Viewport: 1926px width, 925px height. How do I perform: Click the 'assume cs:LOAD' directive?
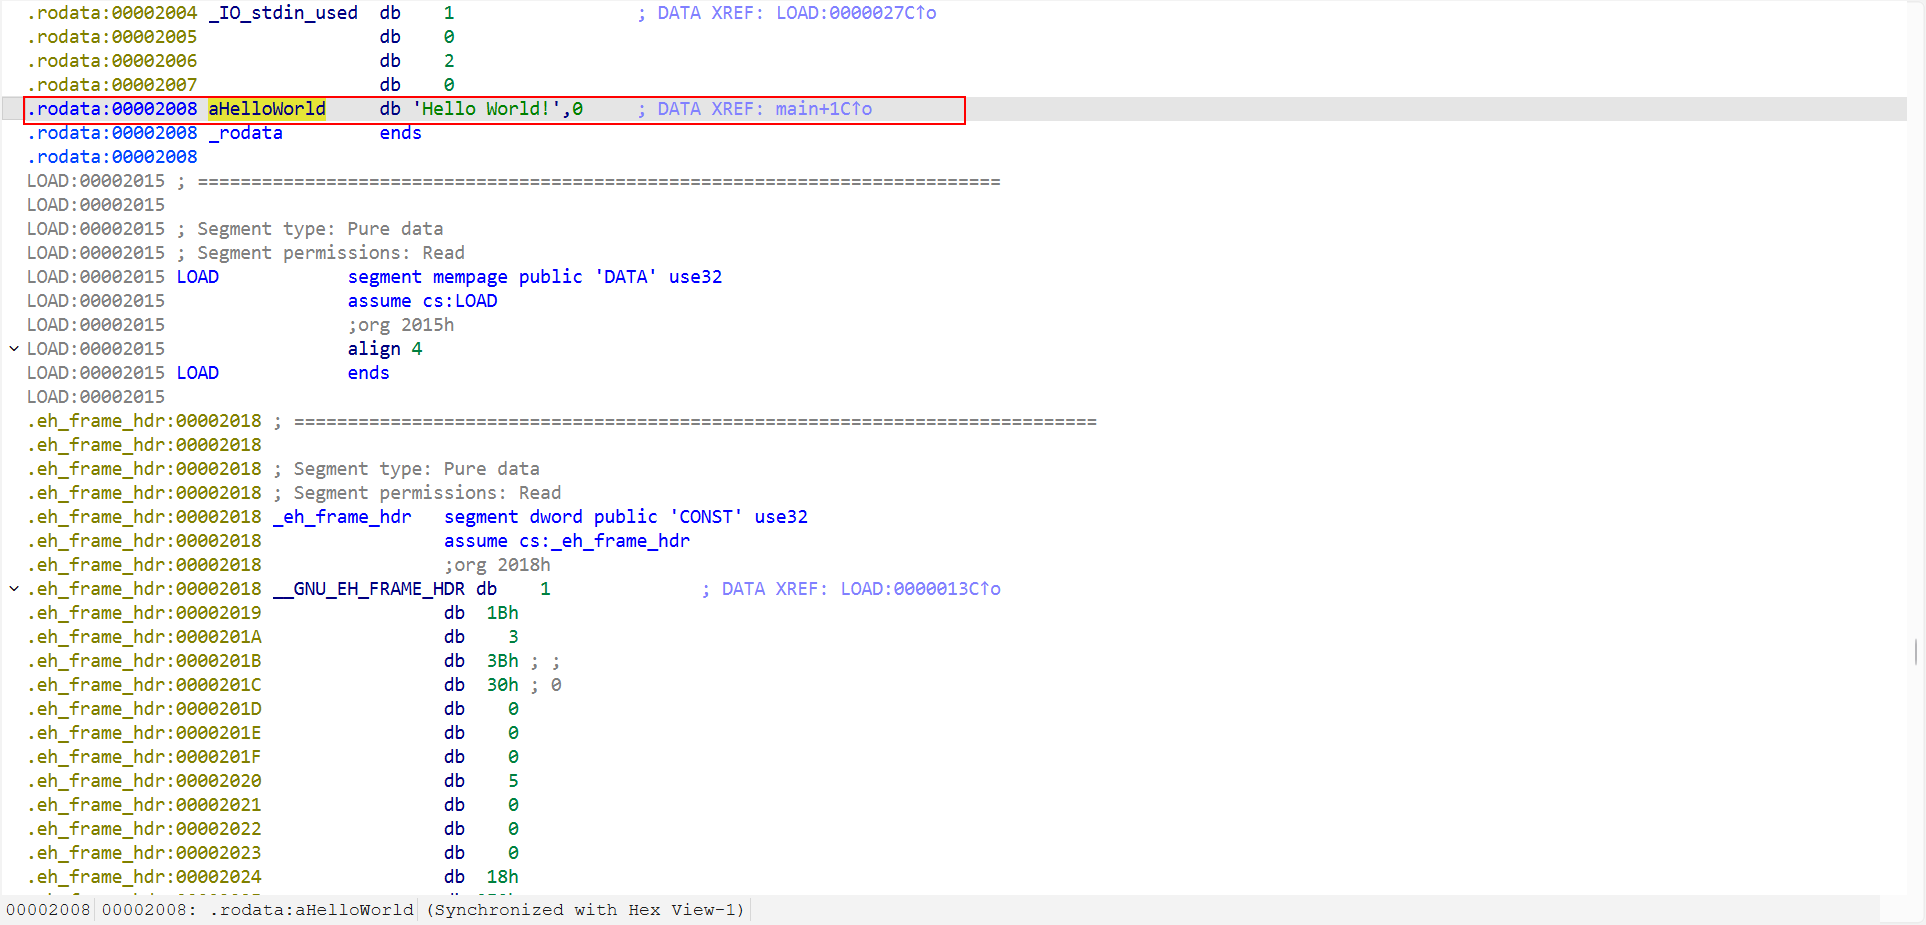pos(422,301)
